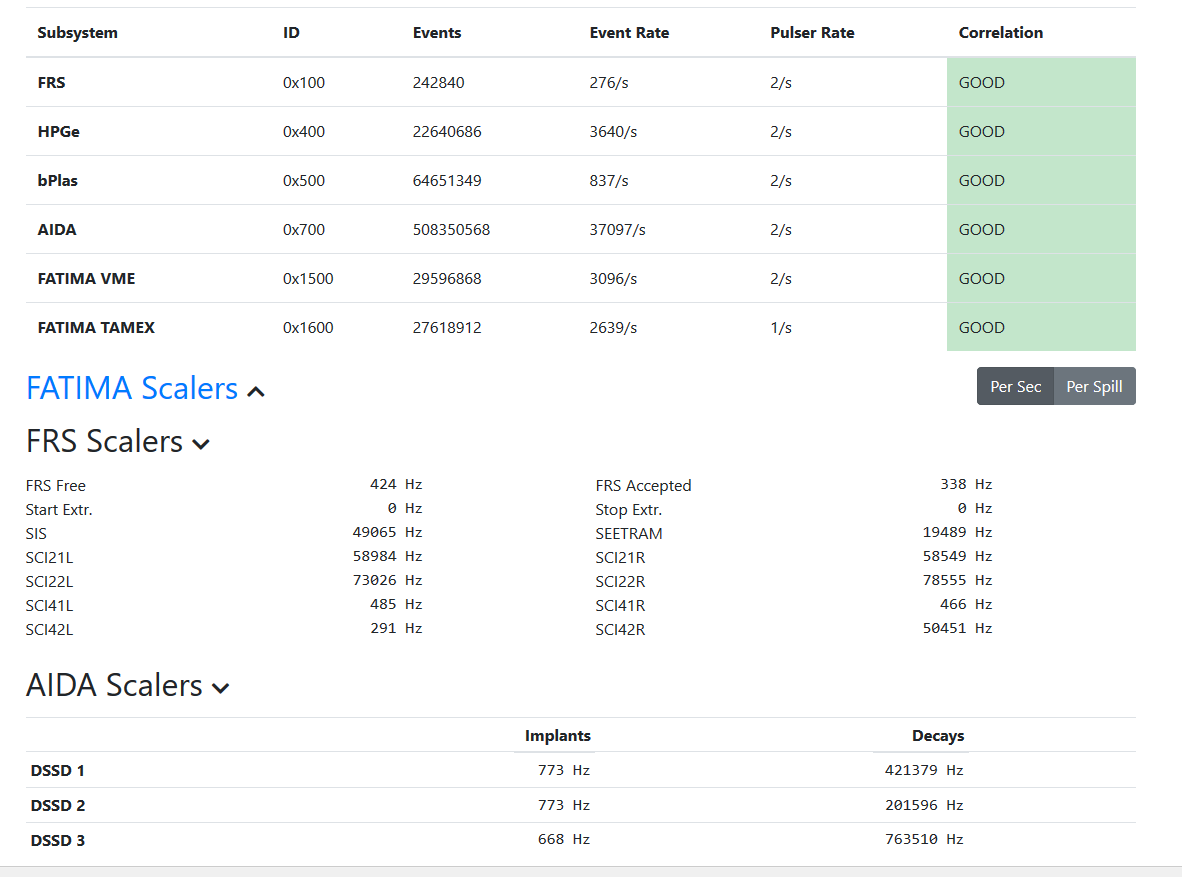Click the SCI22R label
This screenshot has width=1182, height=877.
coord(620,581)
